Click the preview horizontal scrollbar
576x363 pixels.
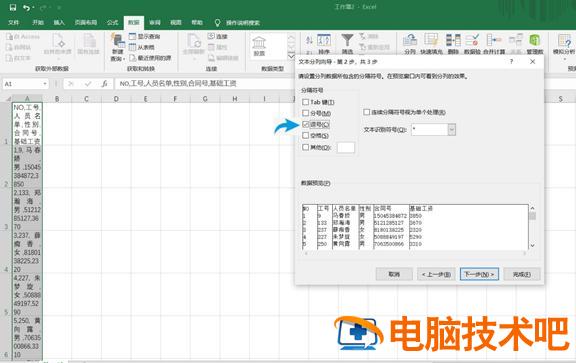(x=415, y=253)
